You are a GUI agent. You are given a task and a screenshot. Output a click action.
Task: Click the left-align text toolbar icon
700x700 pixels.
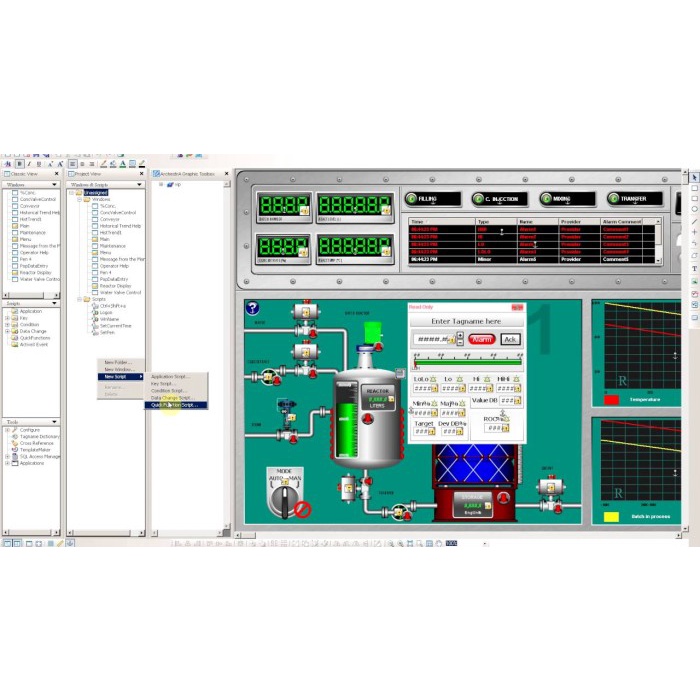click(x=72, y=164)
